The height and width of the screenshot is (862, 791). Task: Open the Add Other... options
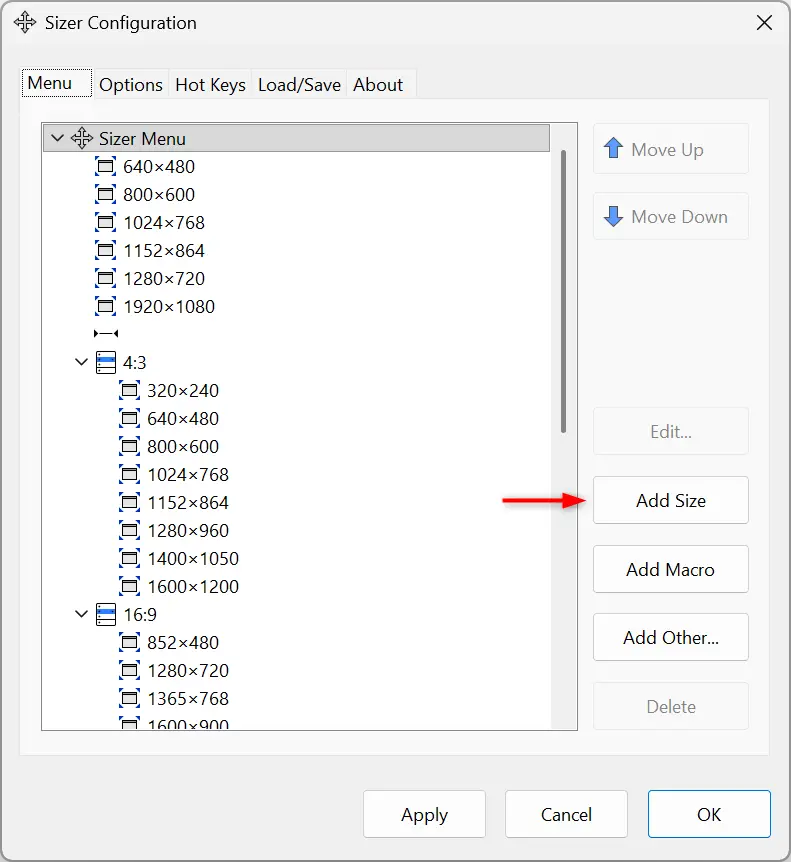pyautogui.click(x=671, y=637)
